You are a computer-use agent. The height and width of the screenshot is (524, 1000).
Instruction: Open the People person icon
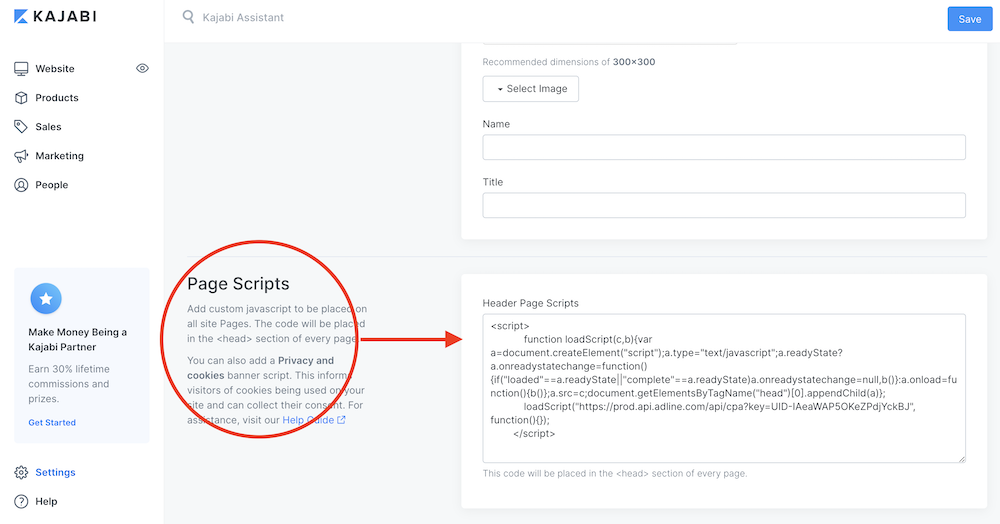pos(21,185)
